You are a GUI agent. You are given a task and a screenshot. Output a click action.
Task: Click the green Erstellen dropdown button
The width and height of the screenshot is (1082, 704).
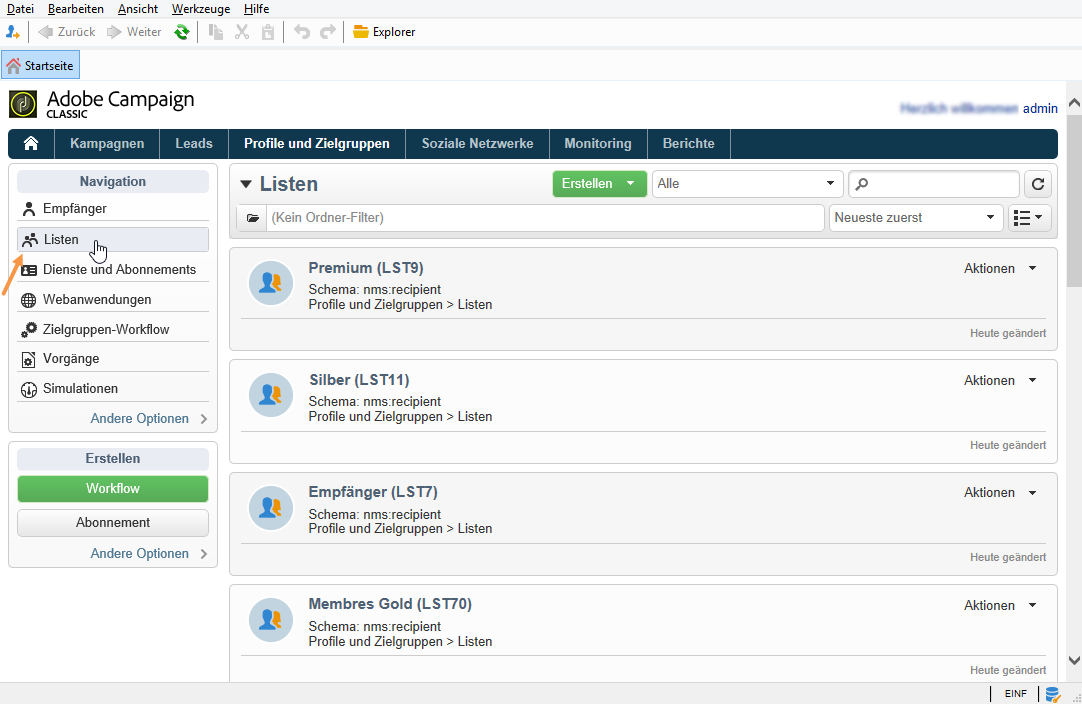coord(599,184)
